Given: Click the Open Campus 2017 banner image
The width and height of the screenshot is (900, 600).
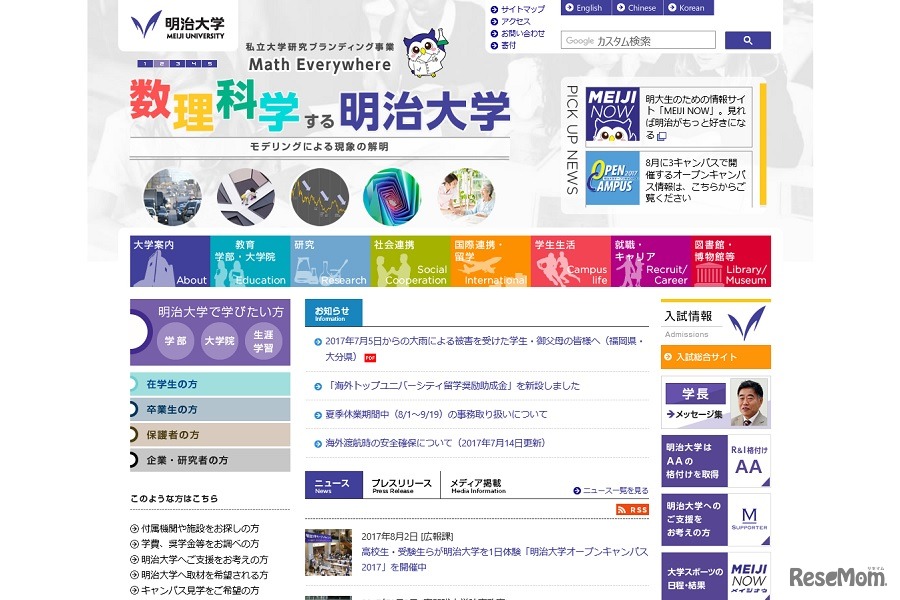Looking at the screenshot, I should pyautogui.click(x=612, y=178).
